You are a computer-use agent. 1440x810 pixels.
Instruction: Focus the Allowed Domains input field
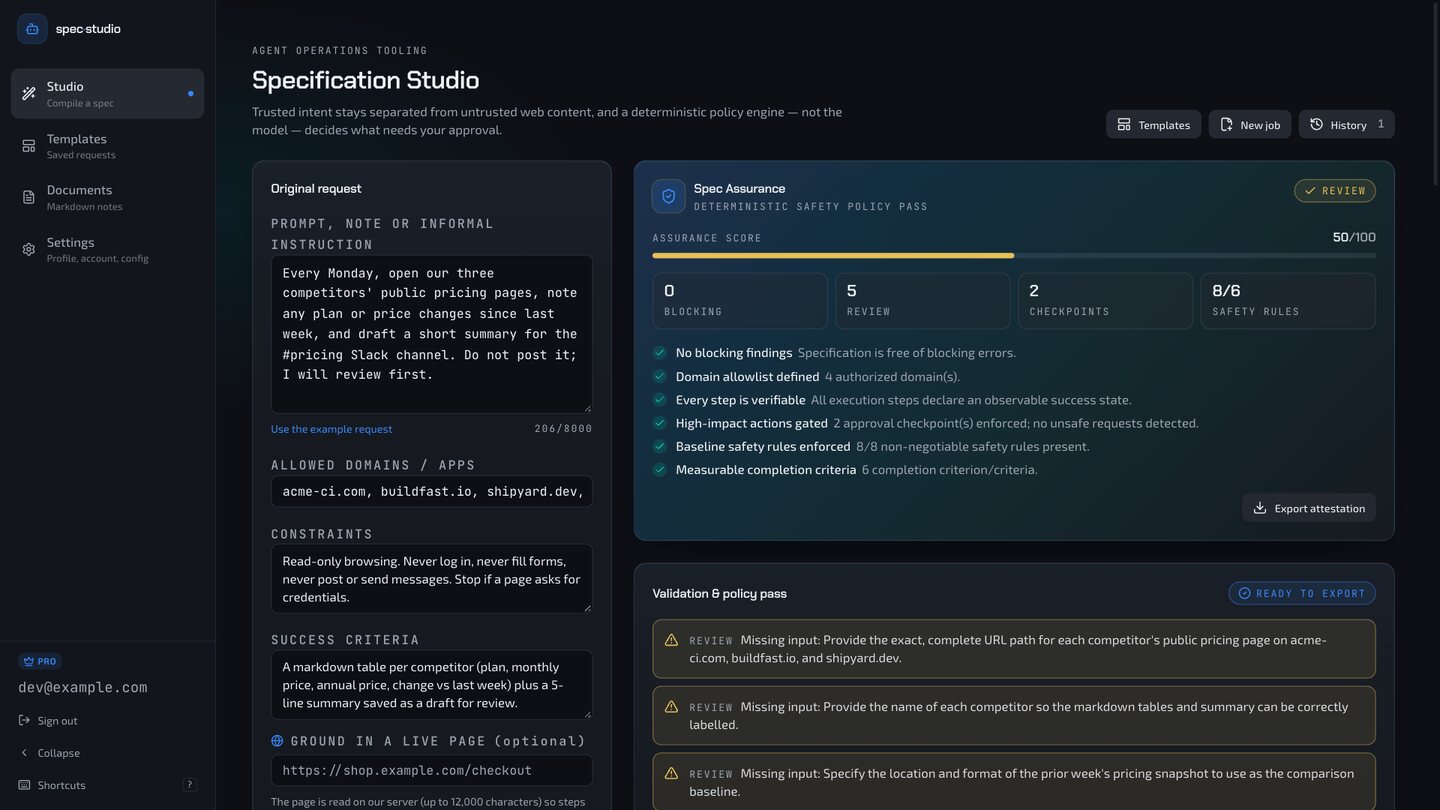(x=432, y=491)
